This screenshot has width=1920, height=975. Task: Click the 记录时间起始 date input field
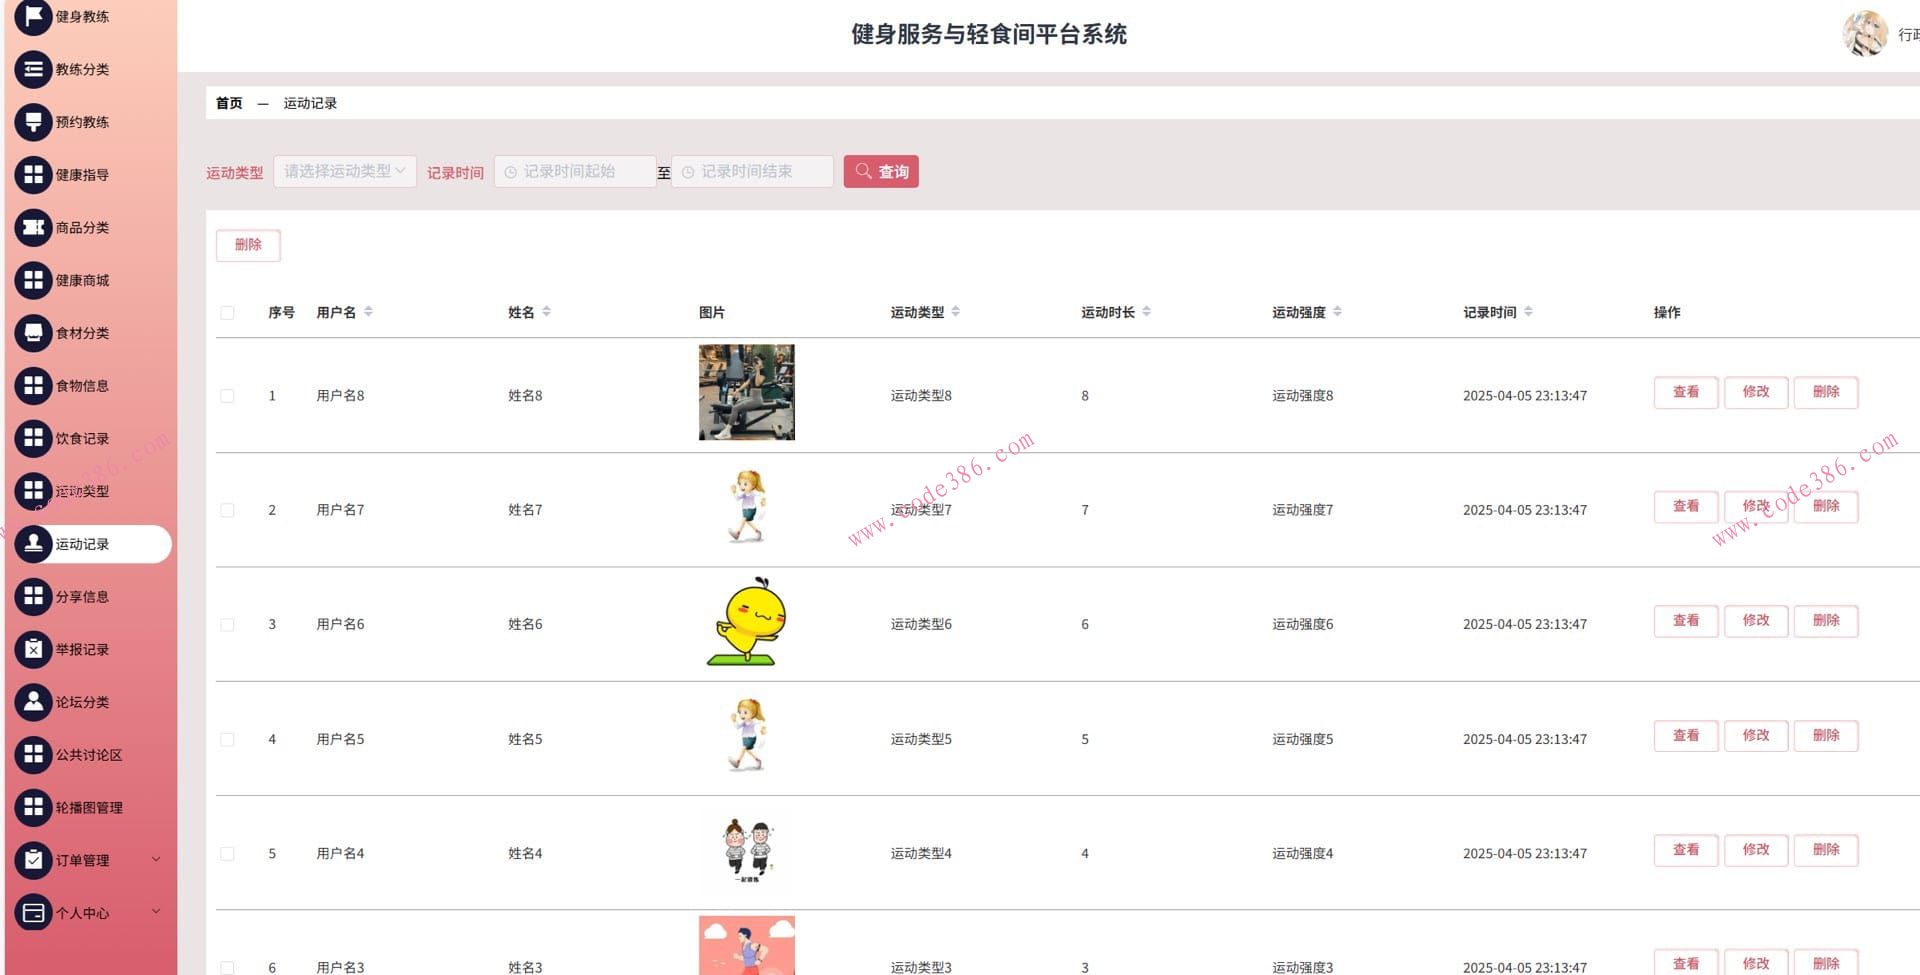(575, 171)
